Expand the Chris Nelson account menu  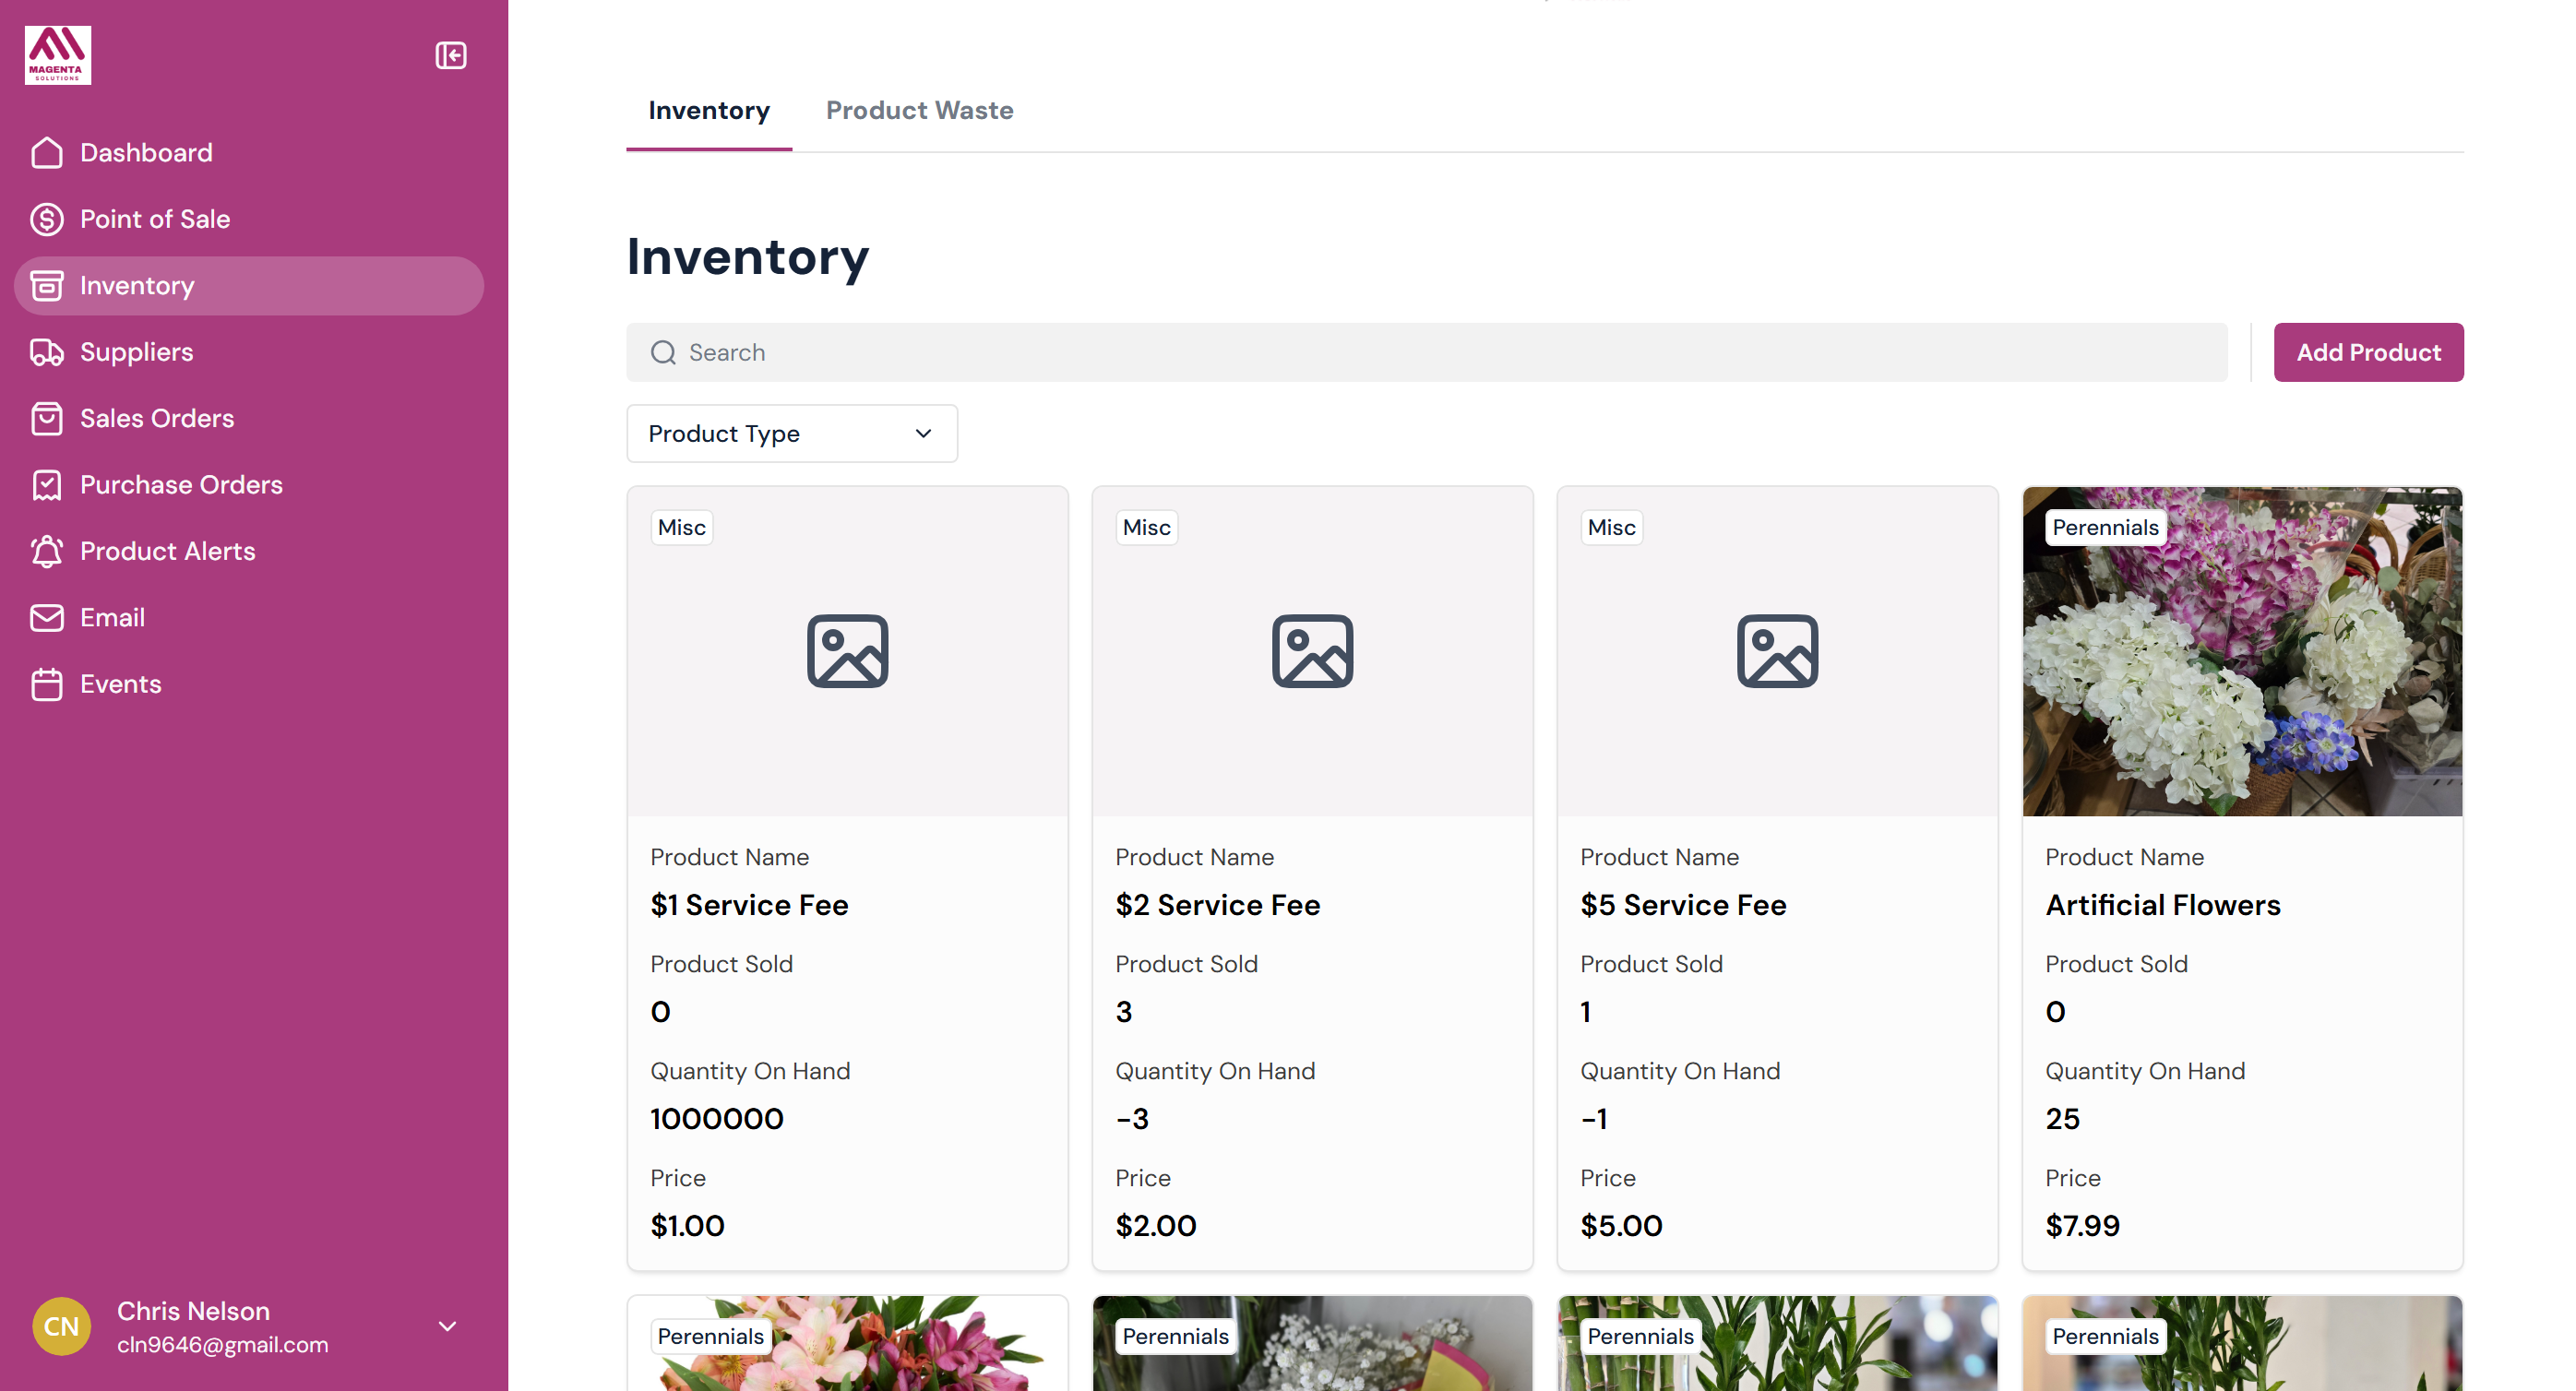(447, 1326)
